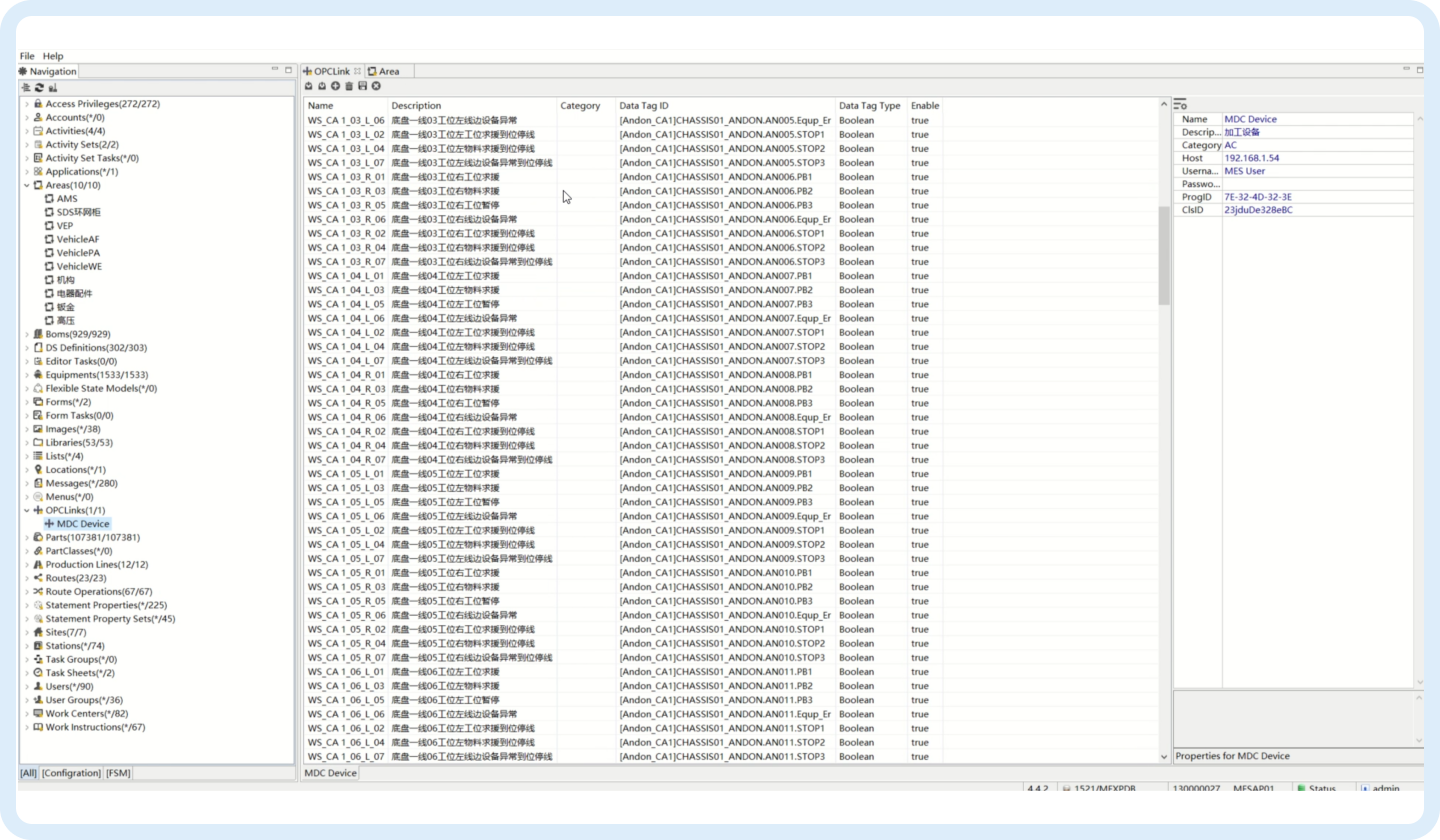This screenshot has width=1440, height=840.
Task: Collapse the Areas tree node
Action: point(26,185)
